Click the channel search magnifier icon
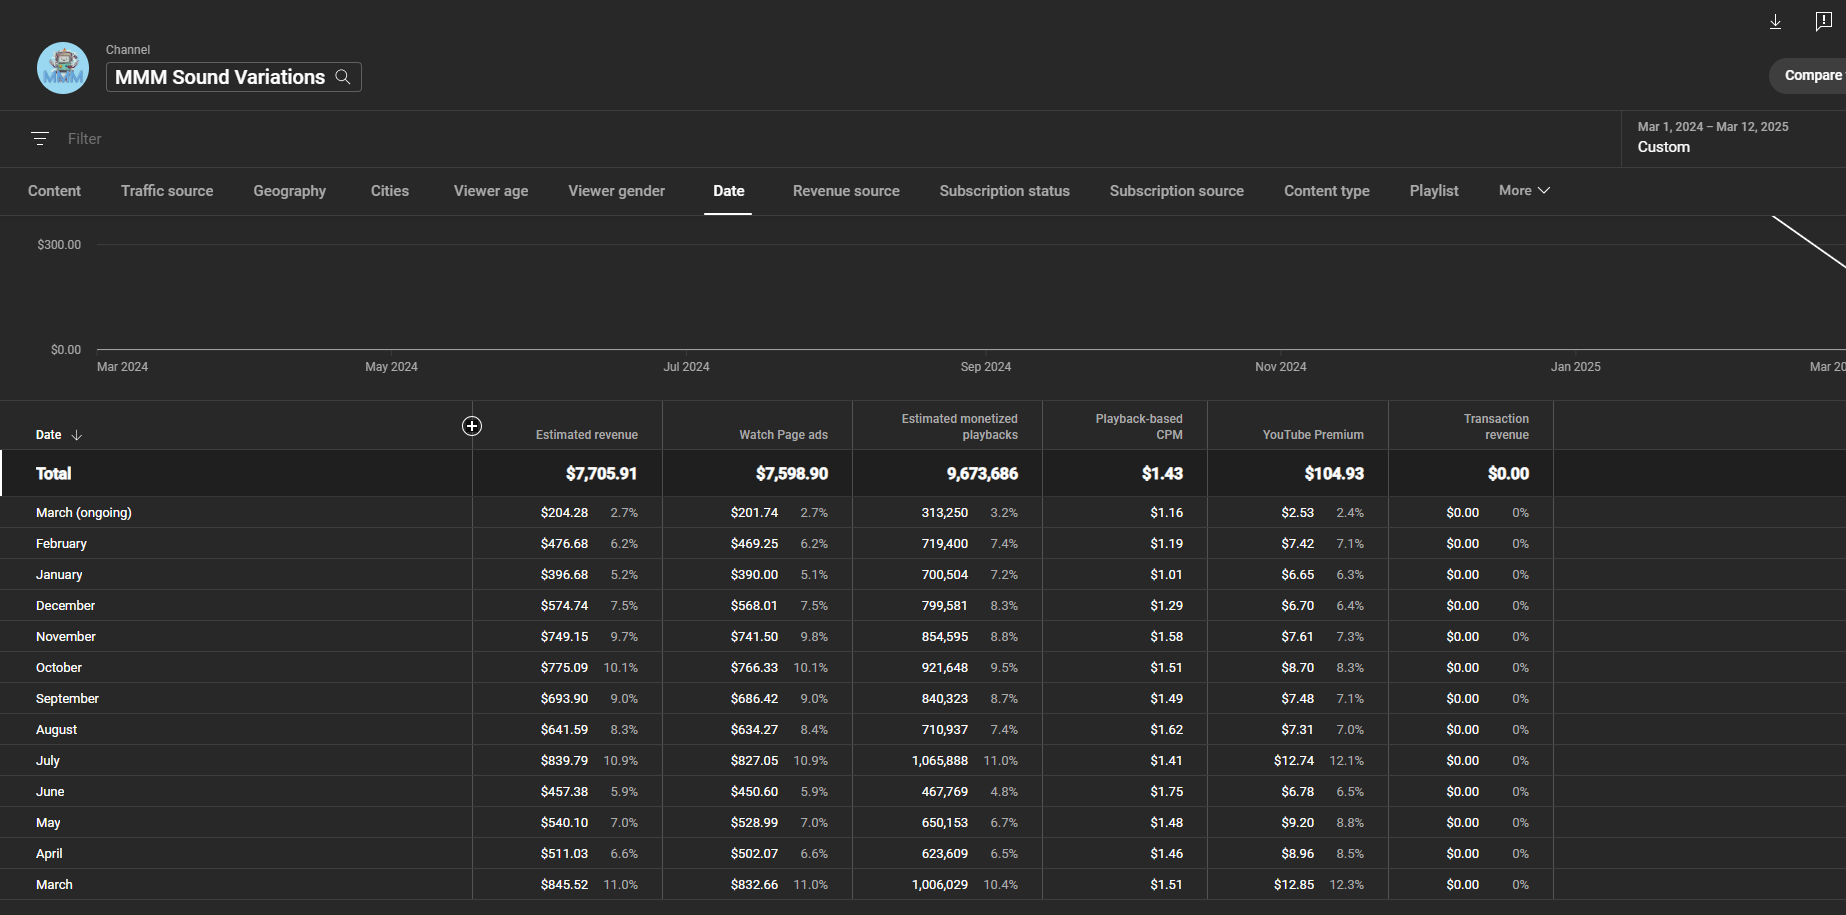Image resolution: width=1846 pixels, height=915 pixels. pos(343,77)
